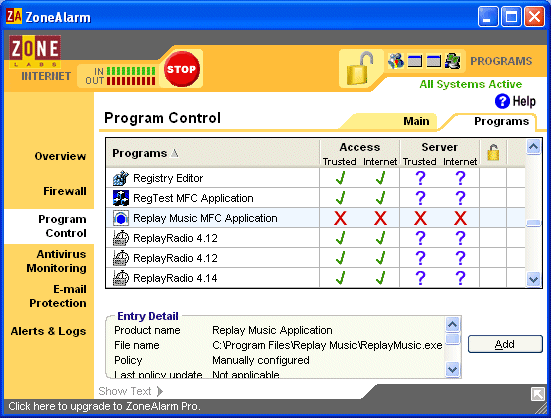Click the ReplayMusic.exe file path text
The height and width of the screenshot is (418, 551).
pyautogui.click(x=327, y=346)
